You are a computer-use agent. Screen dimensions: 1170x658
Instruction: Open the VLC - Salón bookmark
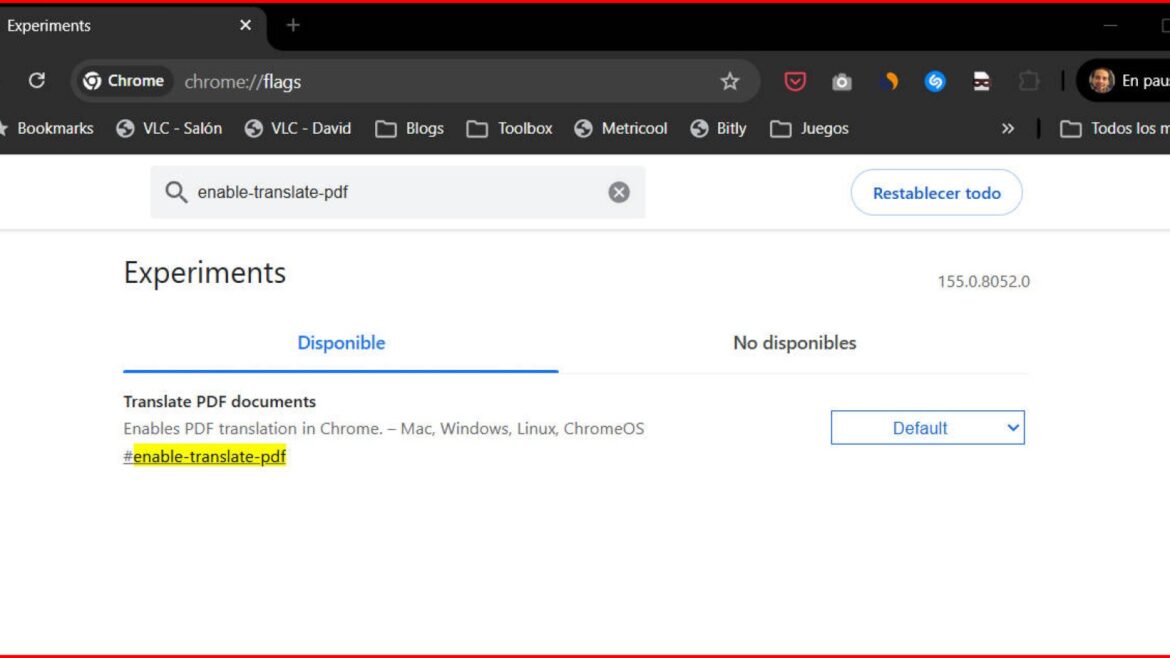click(x=169, y=128)
